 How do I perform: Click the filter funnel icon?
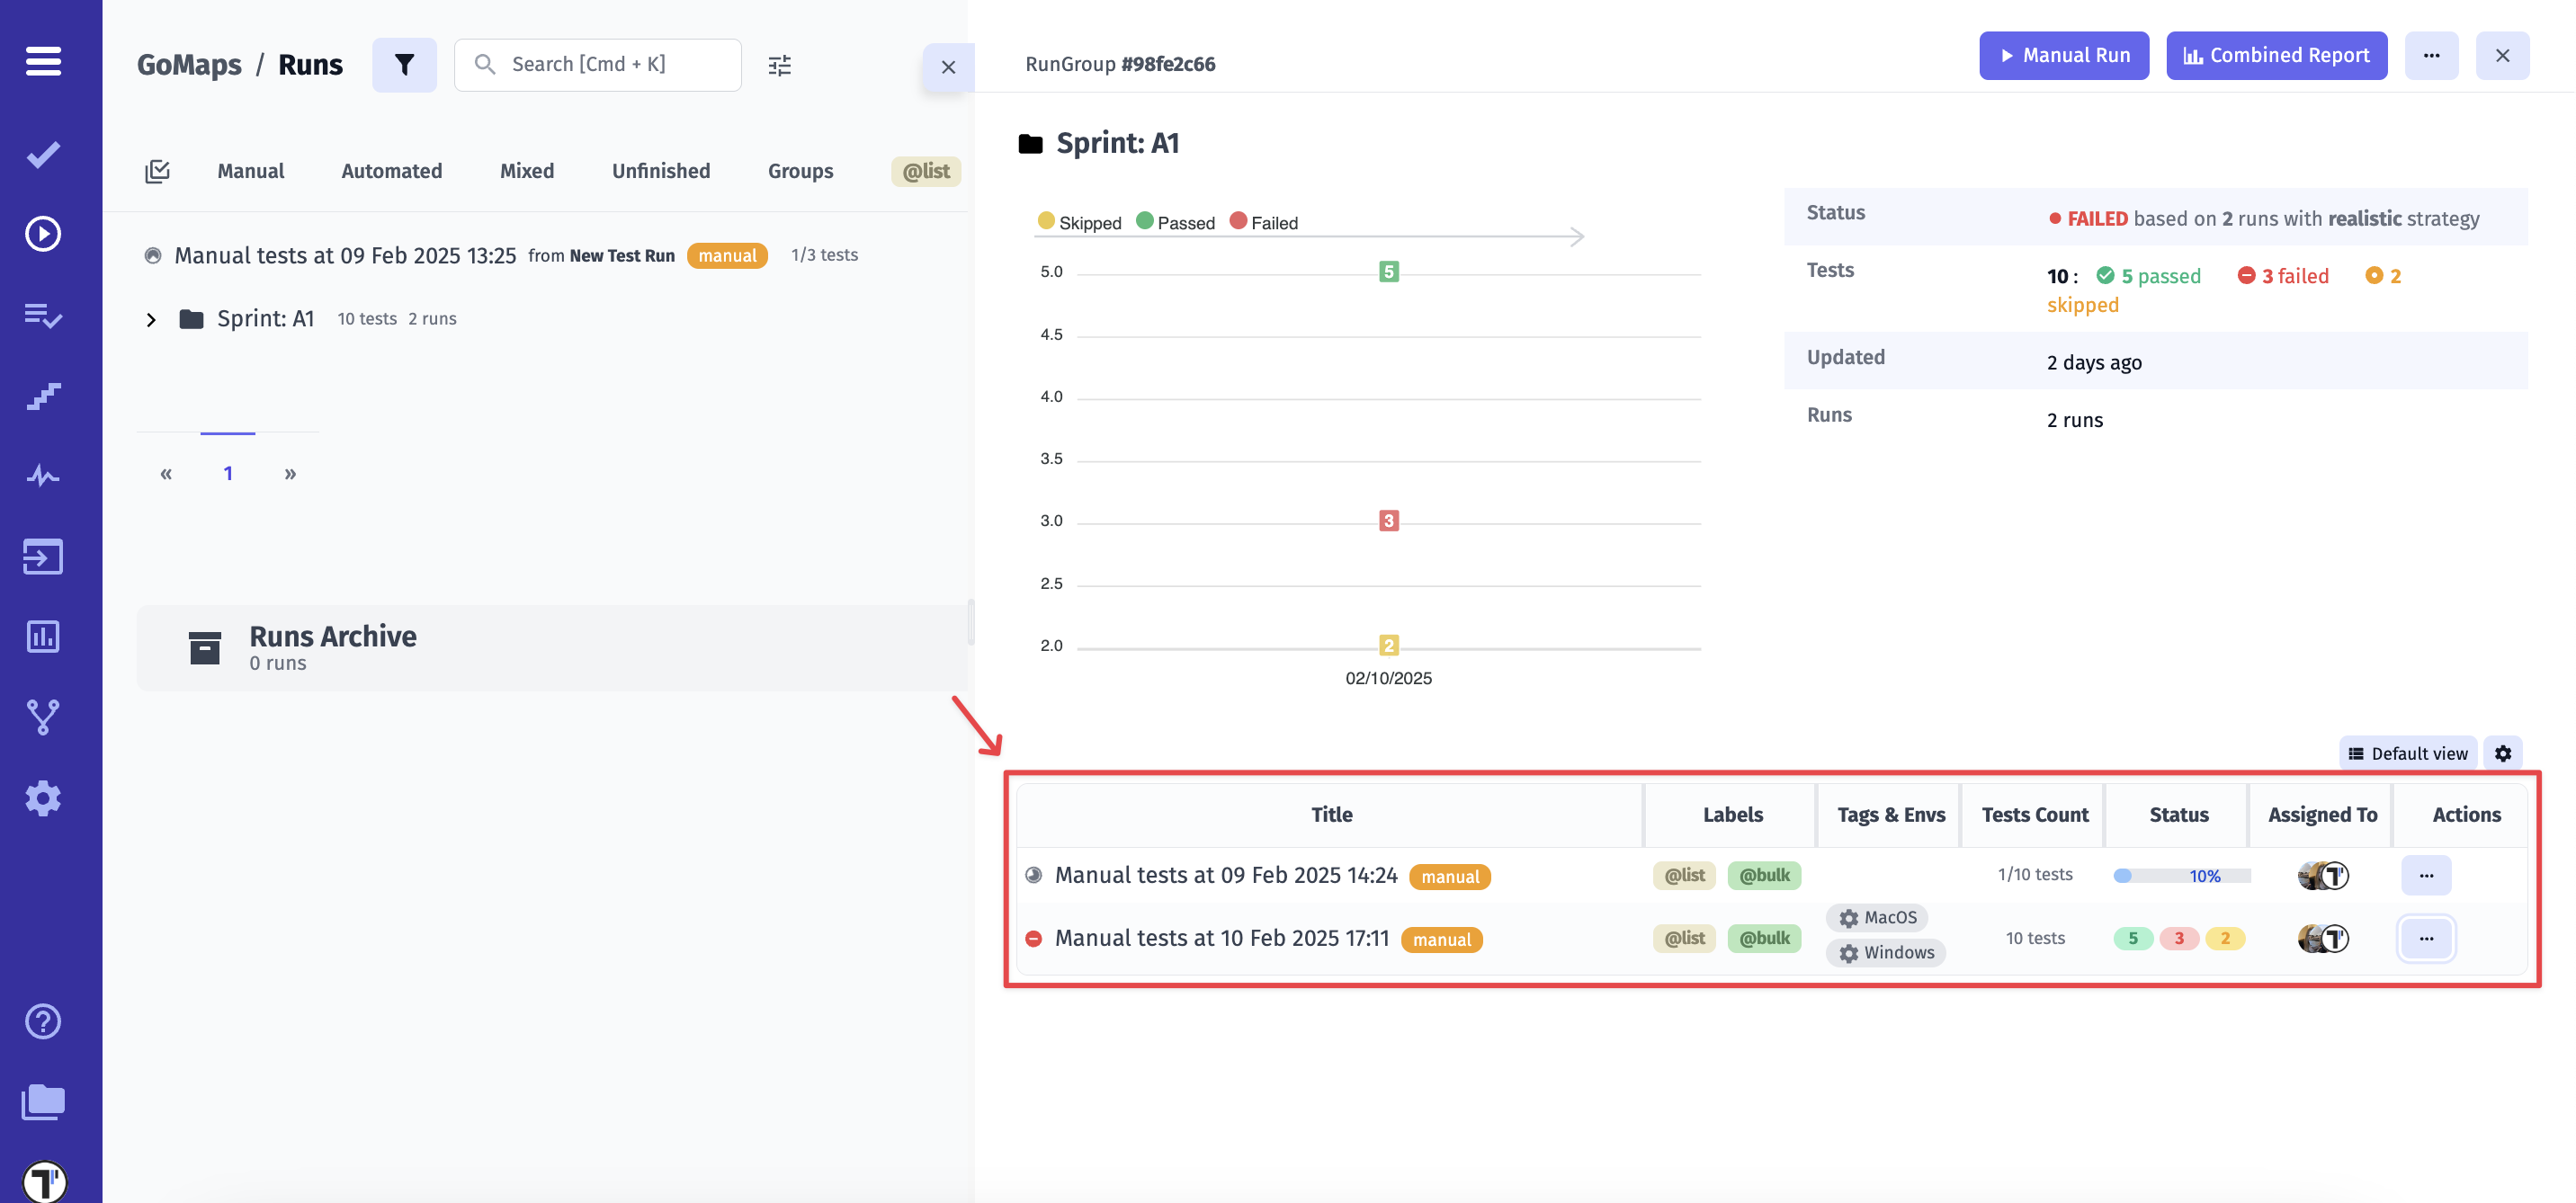coord(404,65)
